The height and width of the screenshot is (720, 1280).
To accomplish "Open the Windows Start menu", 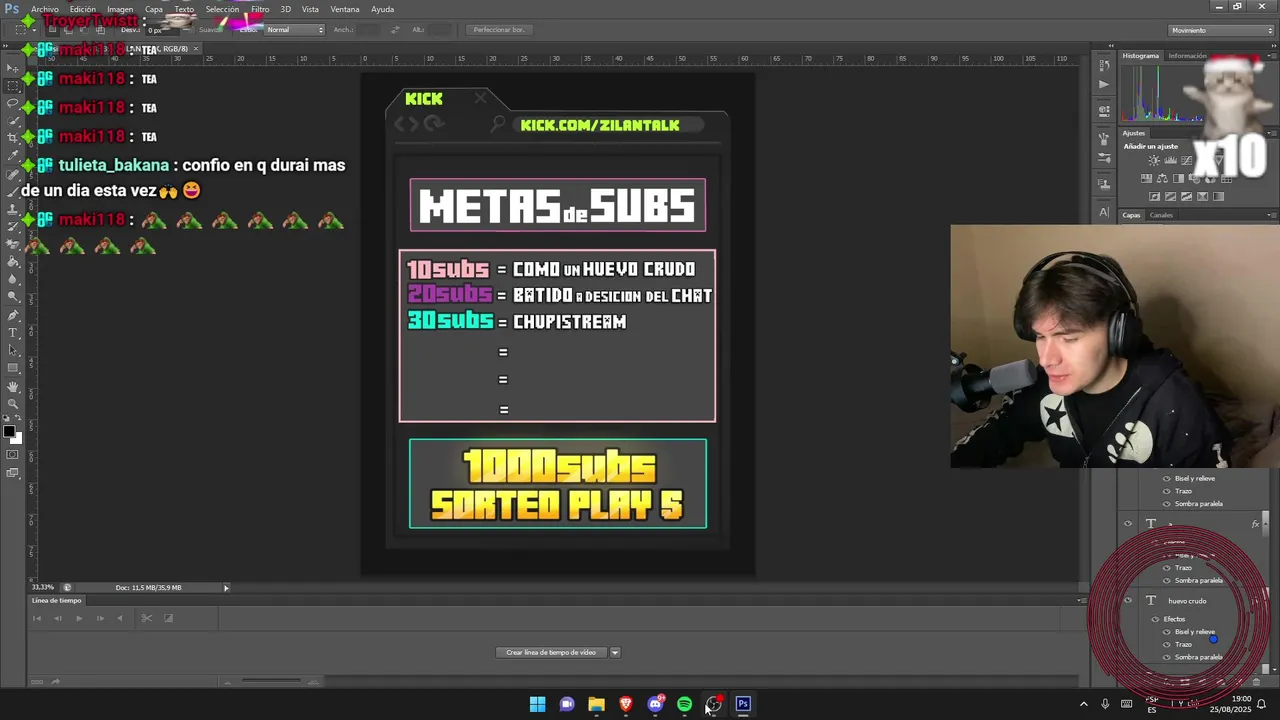I will (x=537, y=704).
